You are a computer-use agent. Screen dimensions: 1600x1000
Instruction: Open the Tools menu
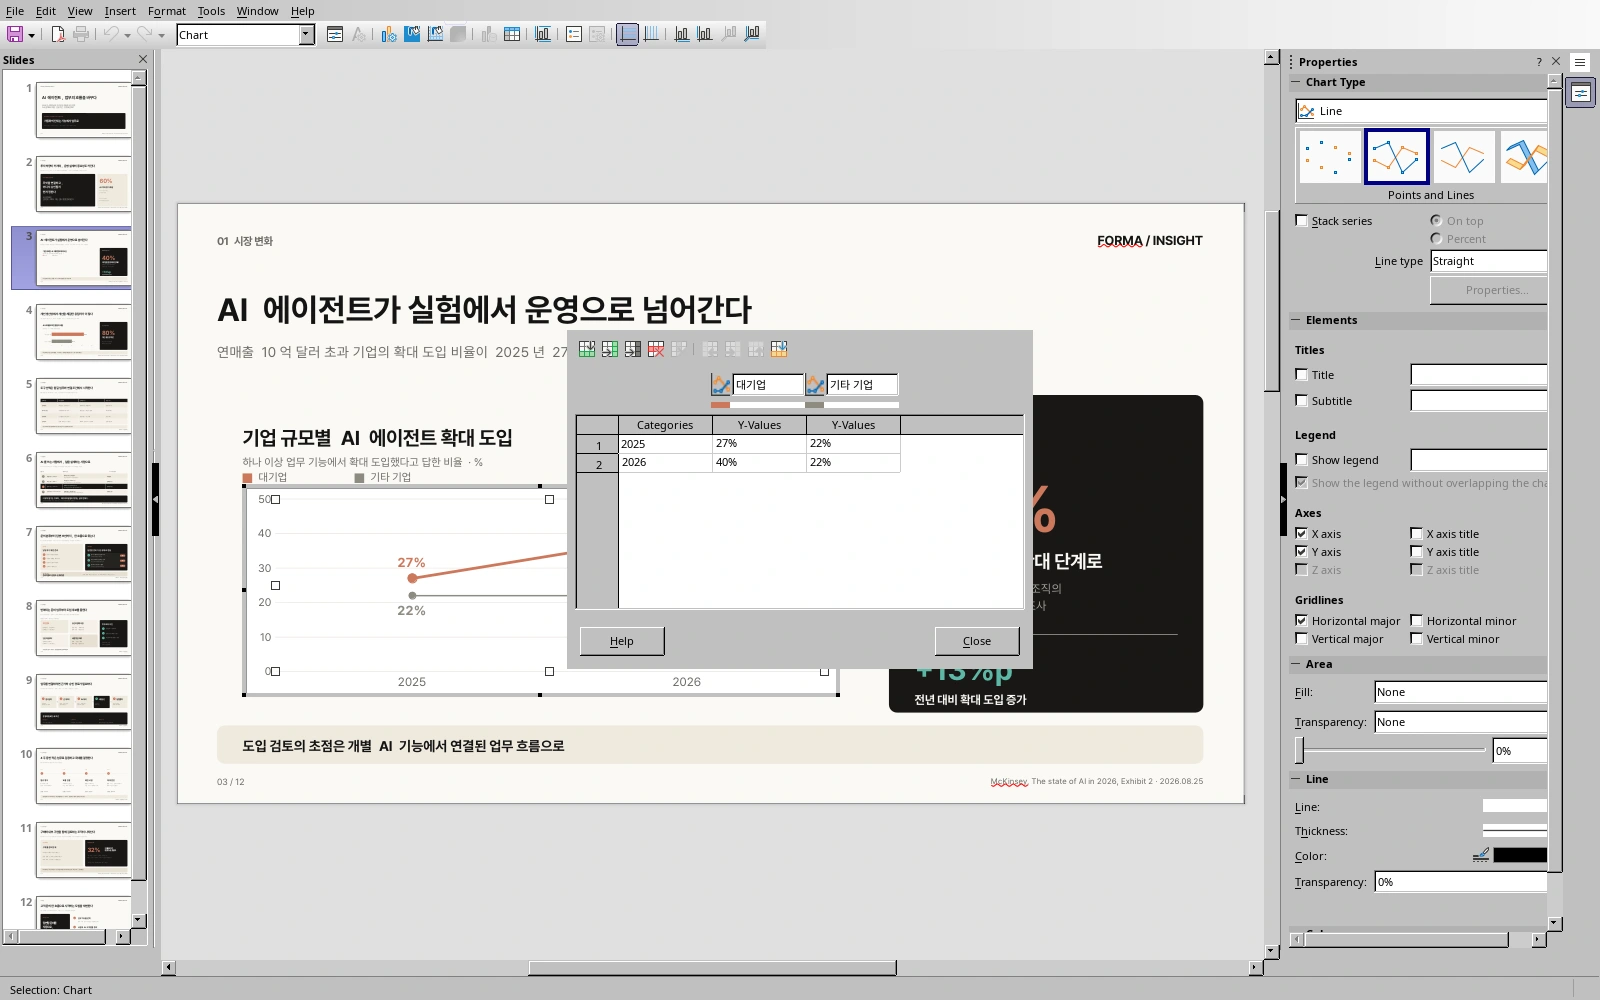pyautogui.click(x=211, y=11)
